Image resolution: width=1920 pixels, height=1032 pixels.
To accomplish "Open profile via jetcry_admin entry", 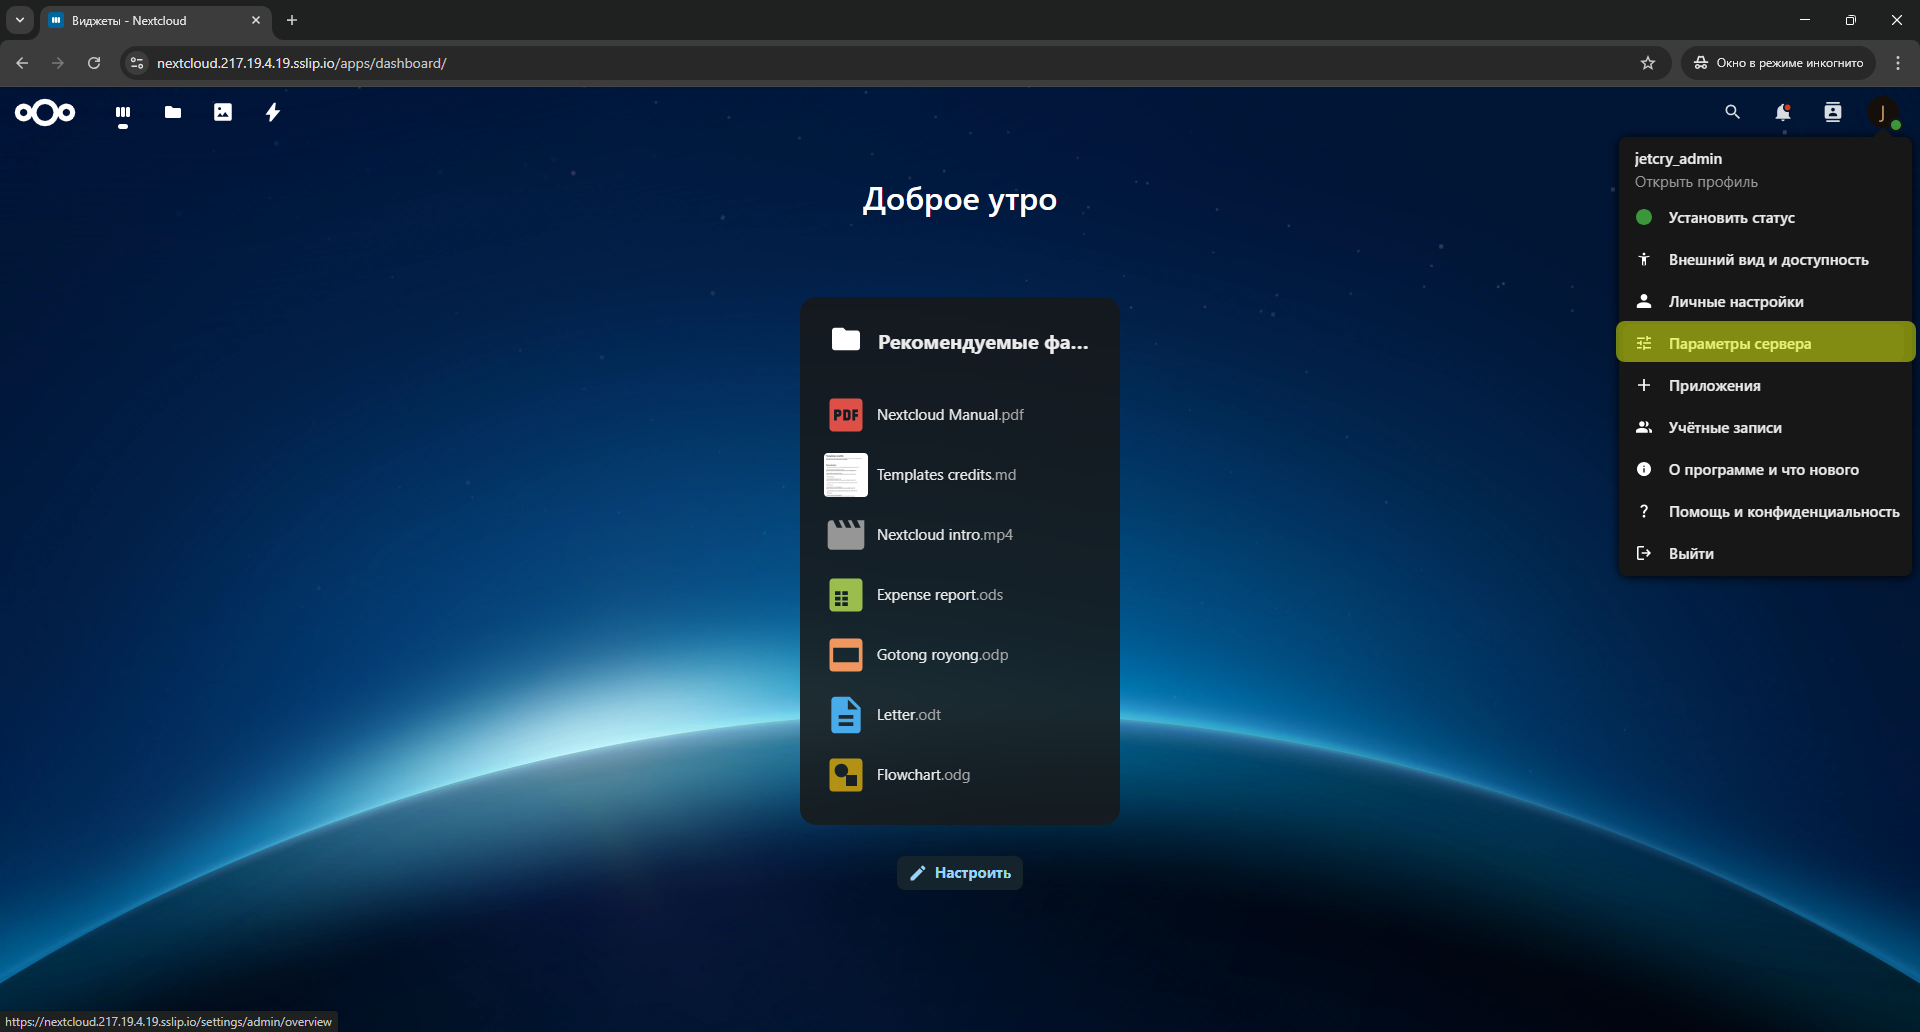I will [1765, 170].
